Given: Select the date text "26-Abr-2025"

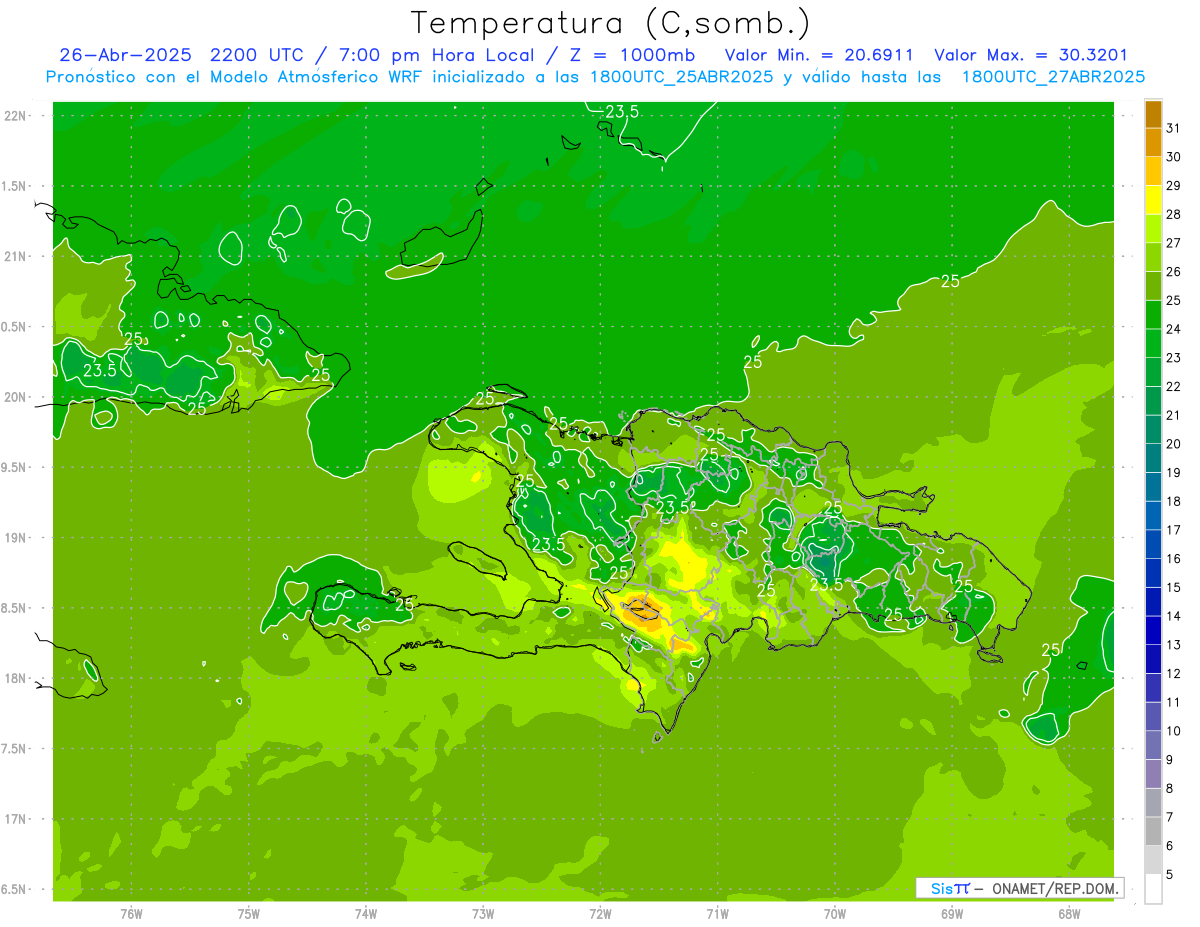Looking at the screenshot, I should 125,55.
